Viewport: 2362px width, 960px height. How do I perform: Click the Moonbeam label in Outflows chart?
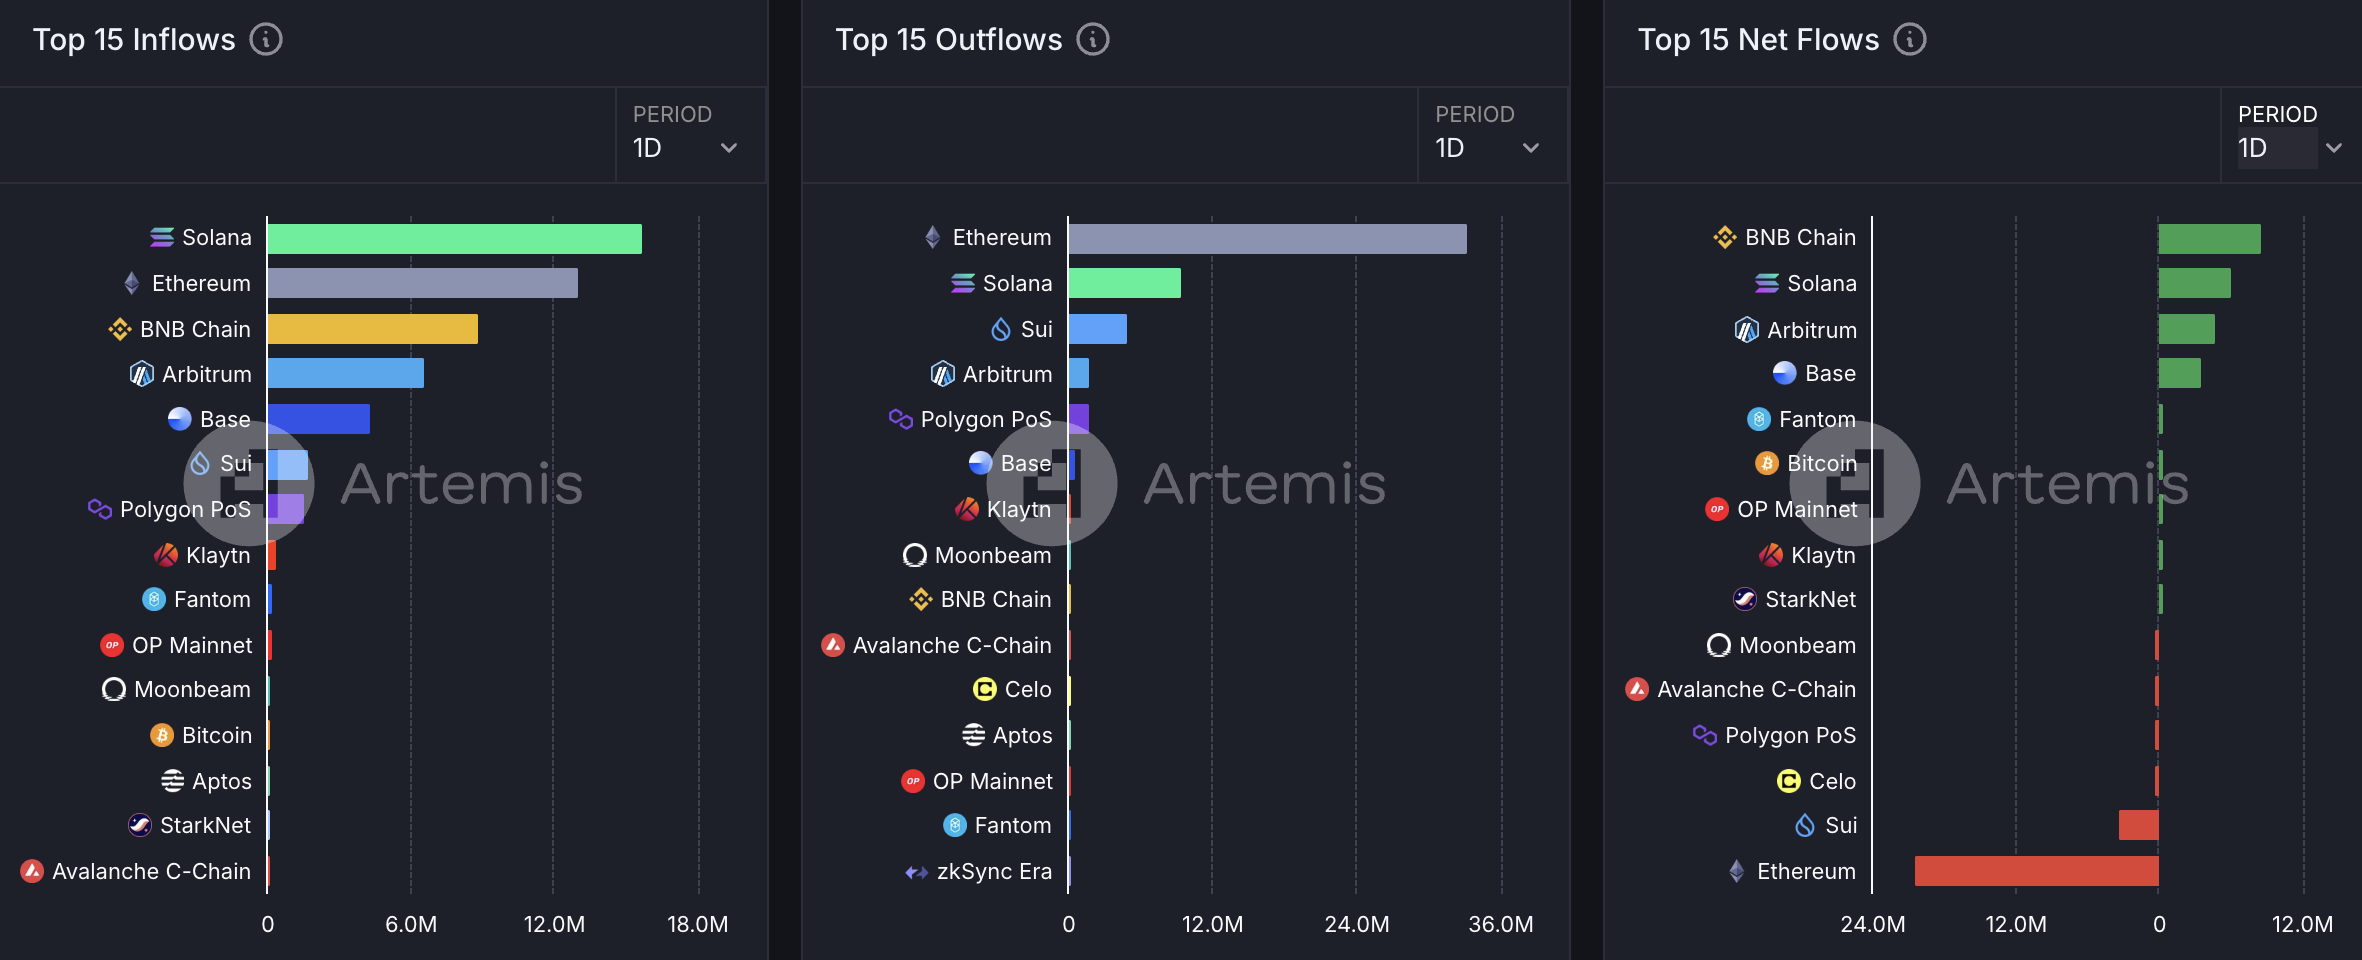coord(992,555)
